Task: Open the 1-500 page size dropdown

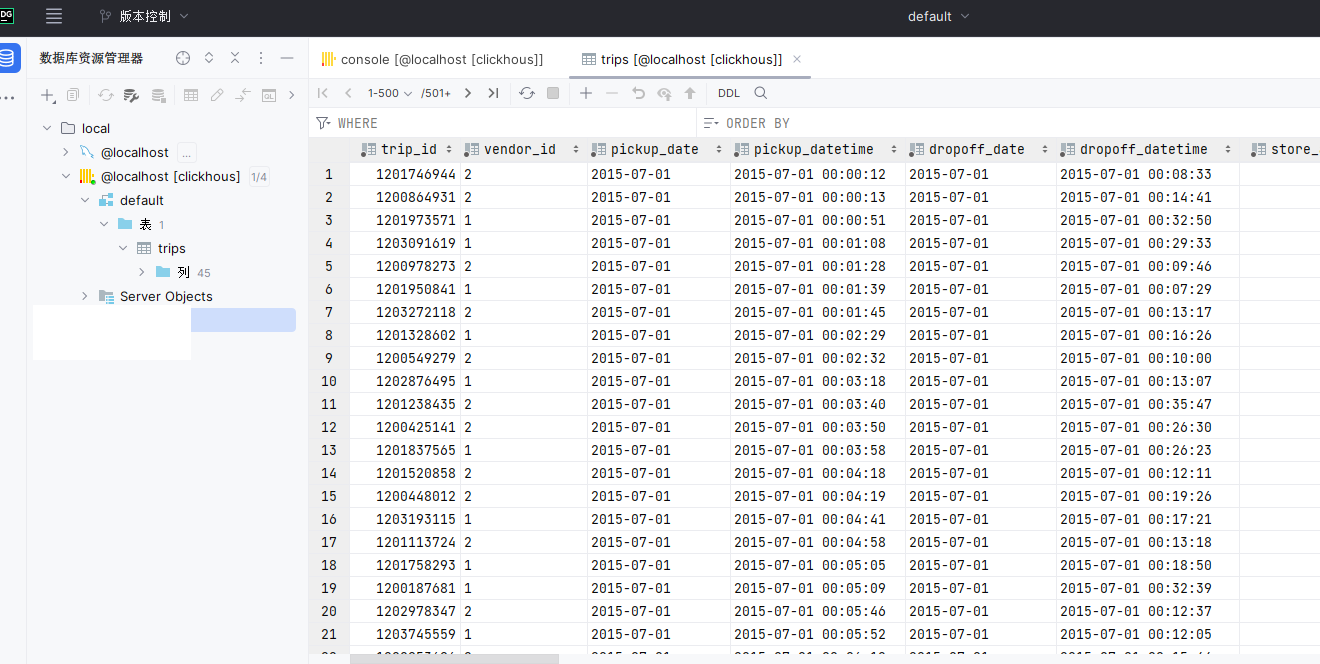Action: click(390, 93)
